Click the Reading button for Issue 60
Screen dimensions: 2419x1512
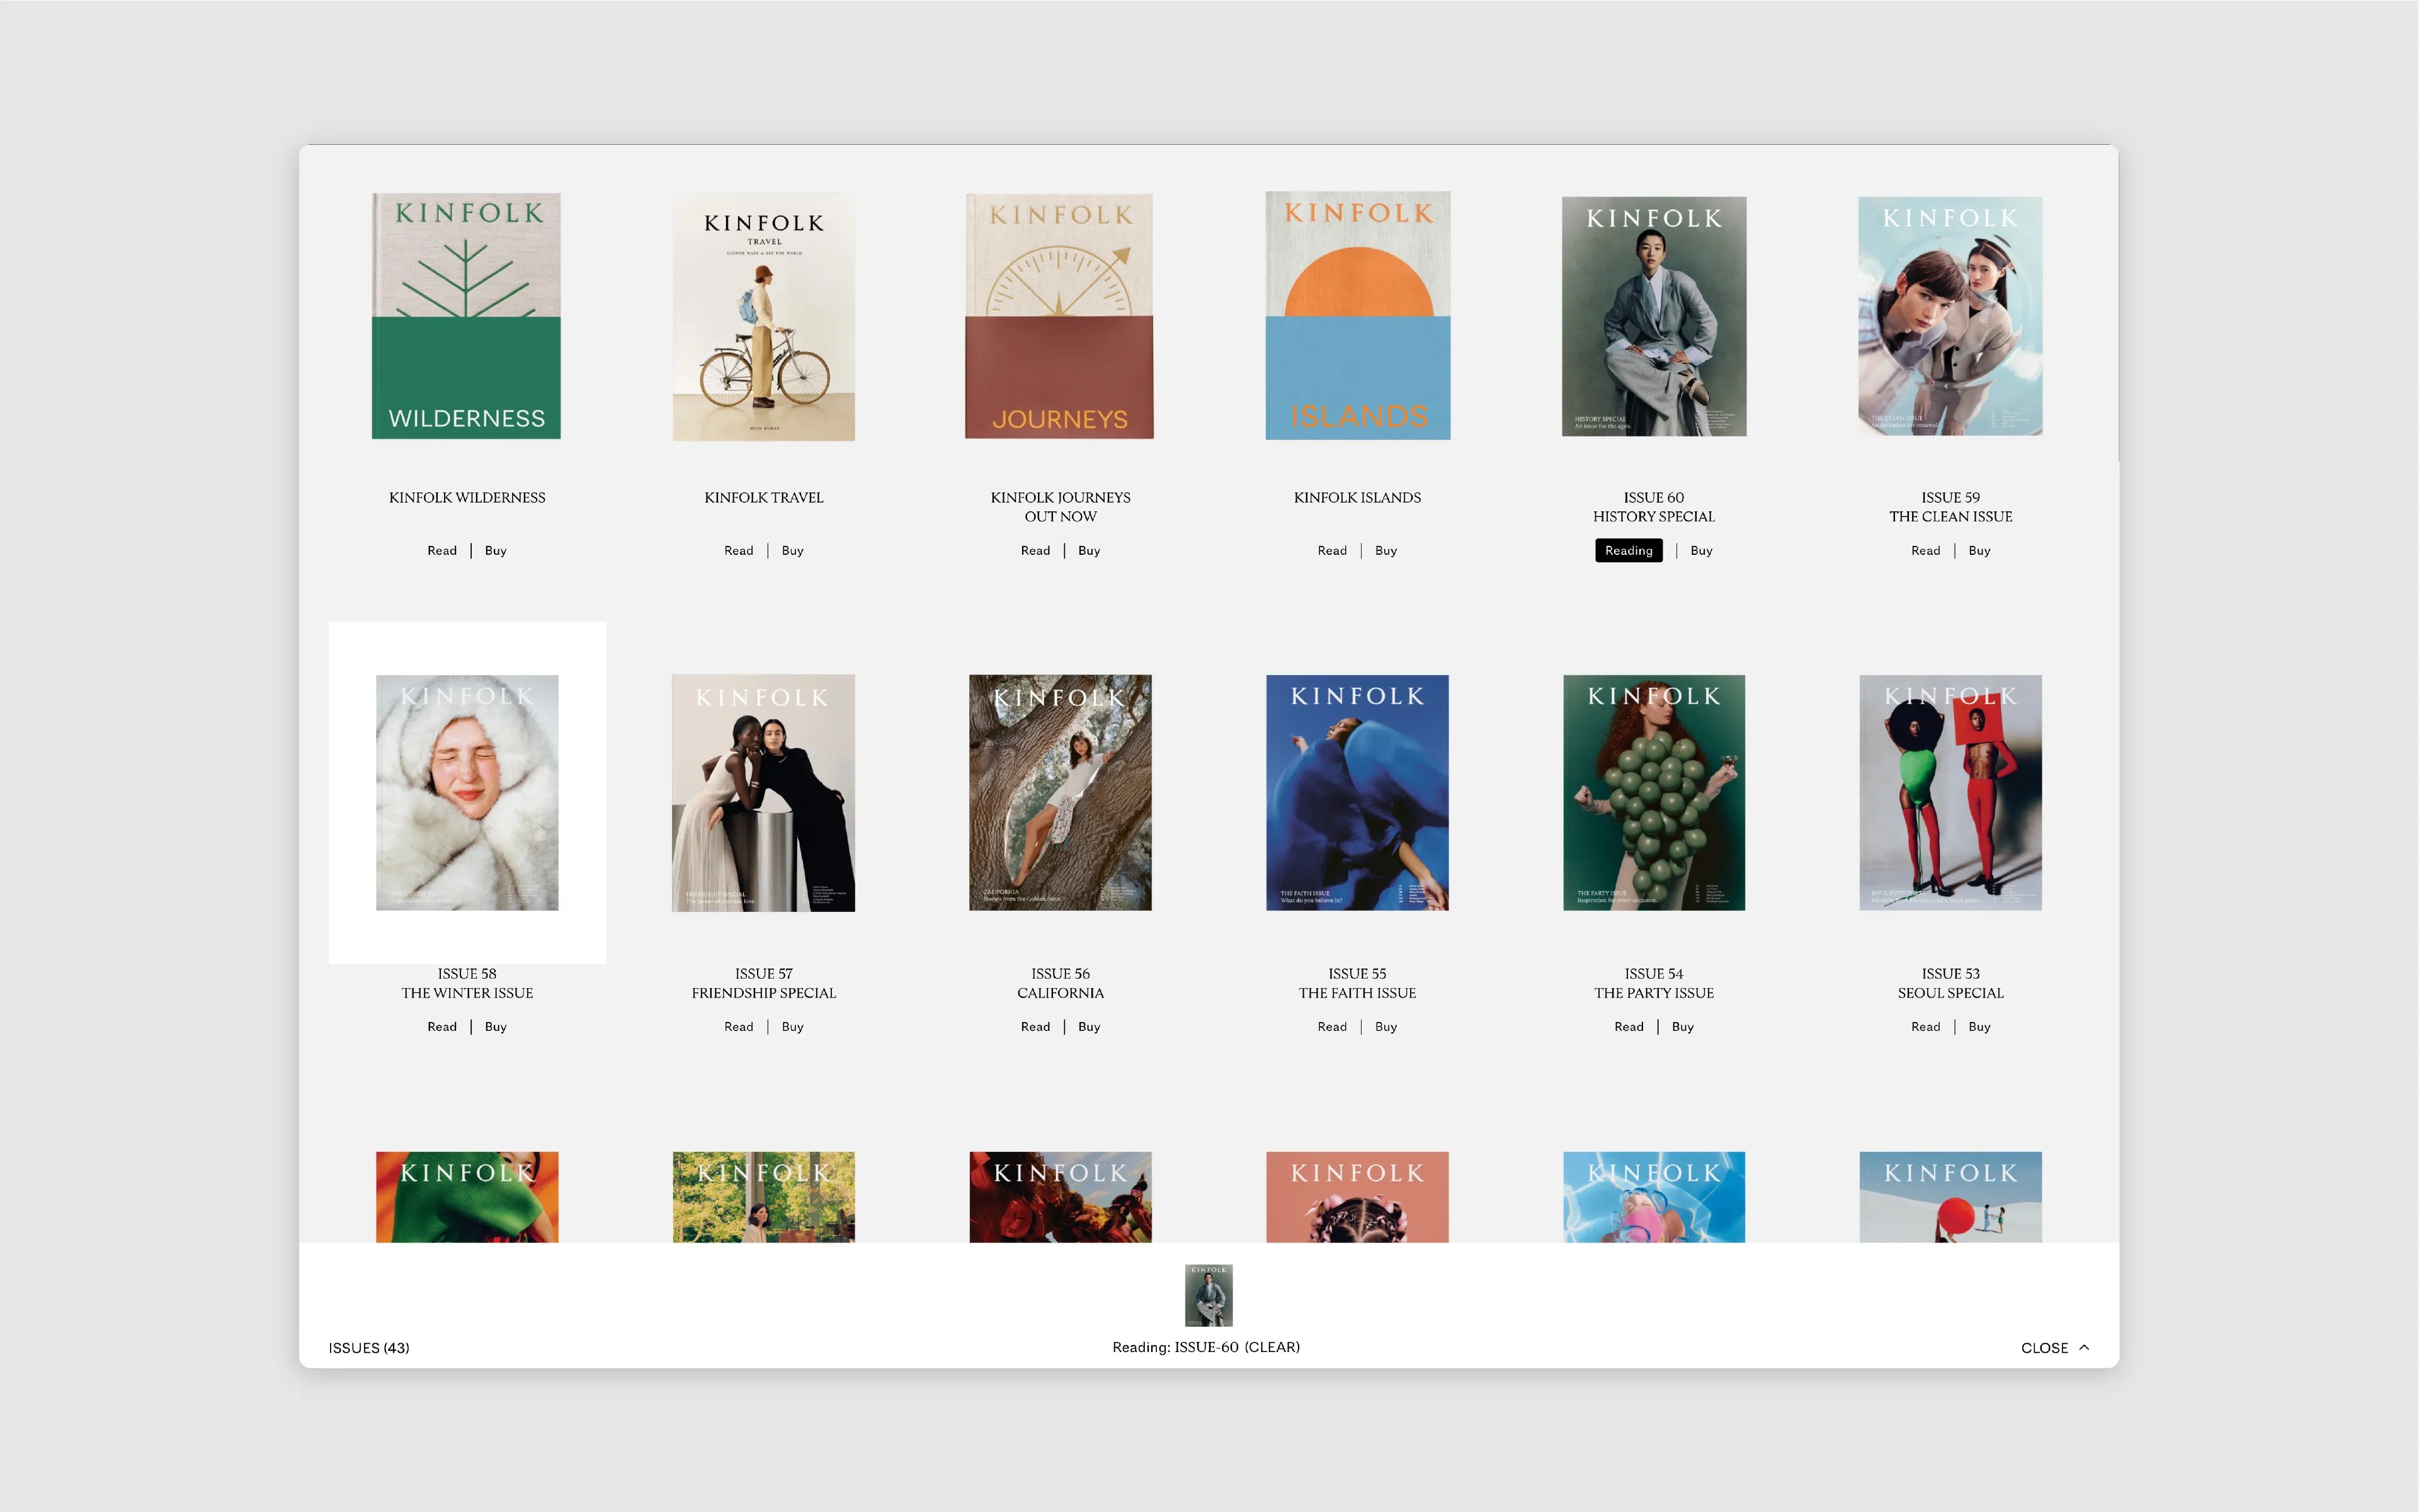point(1629,551)
